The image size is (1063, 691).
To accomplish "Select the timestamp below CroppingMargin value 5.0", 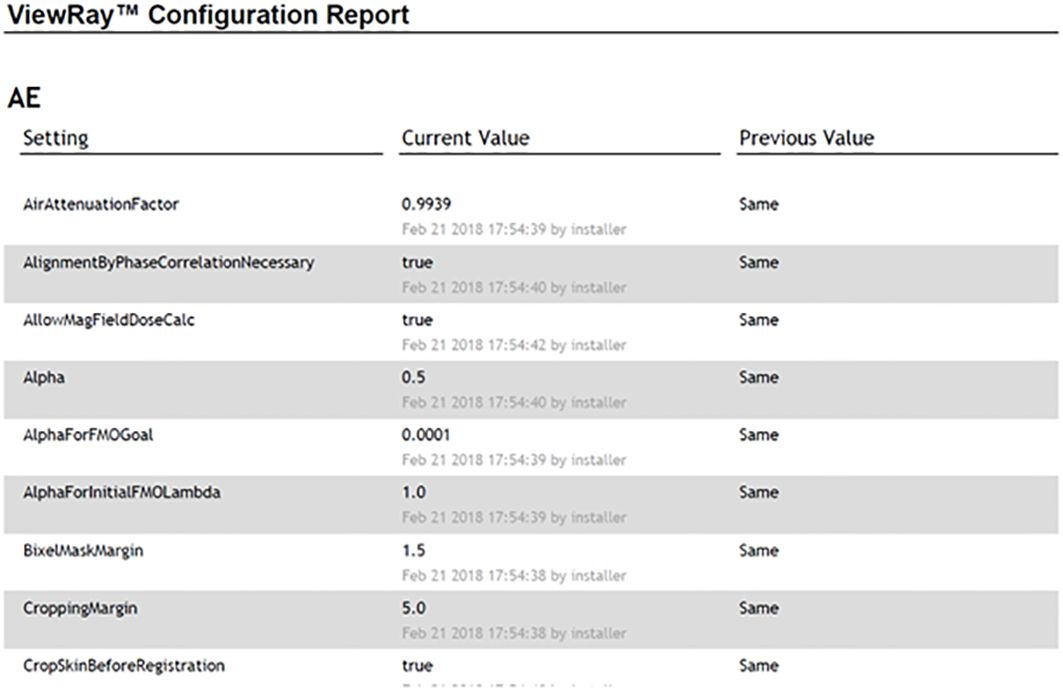I will click(x=514, y=633).
